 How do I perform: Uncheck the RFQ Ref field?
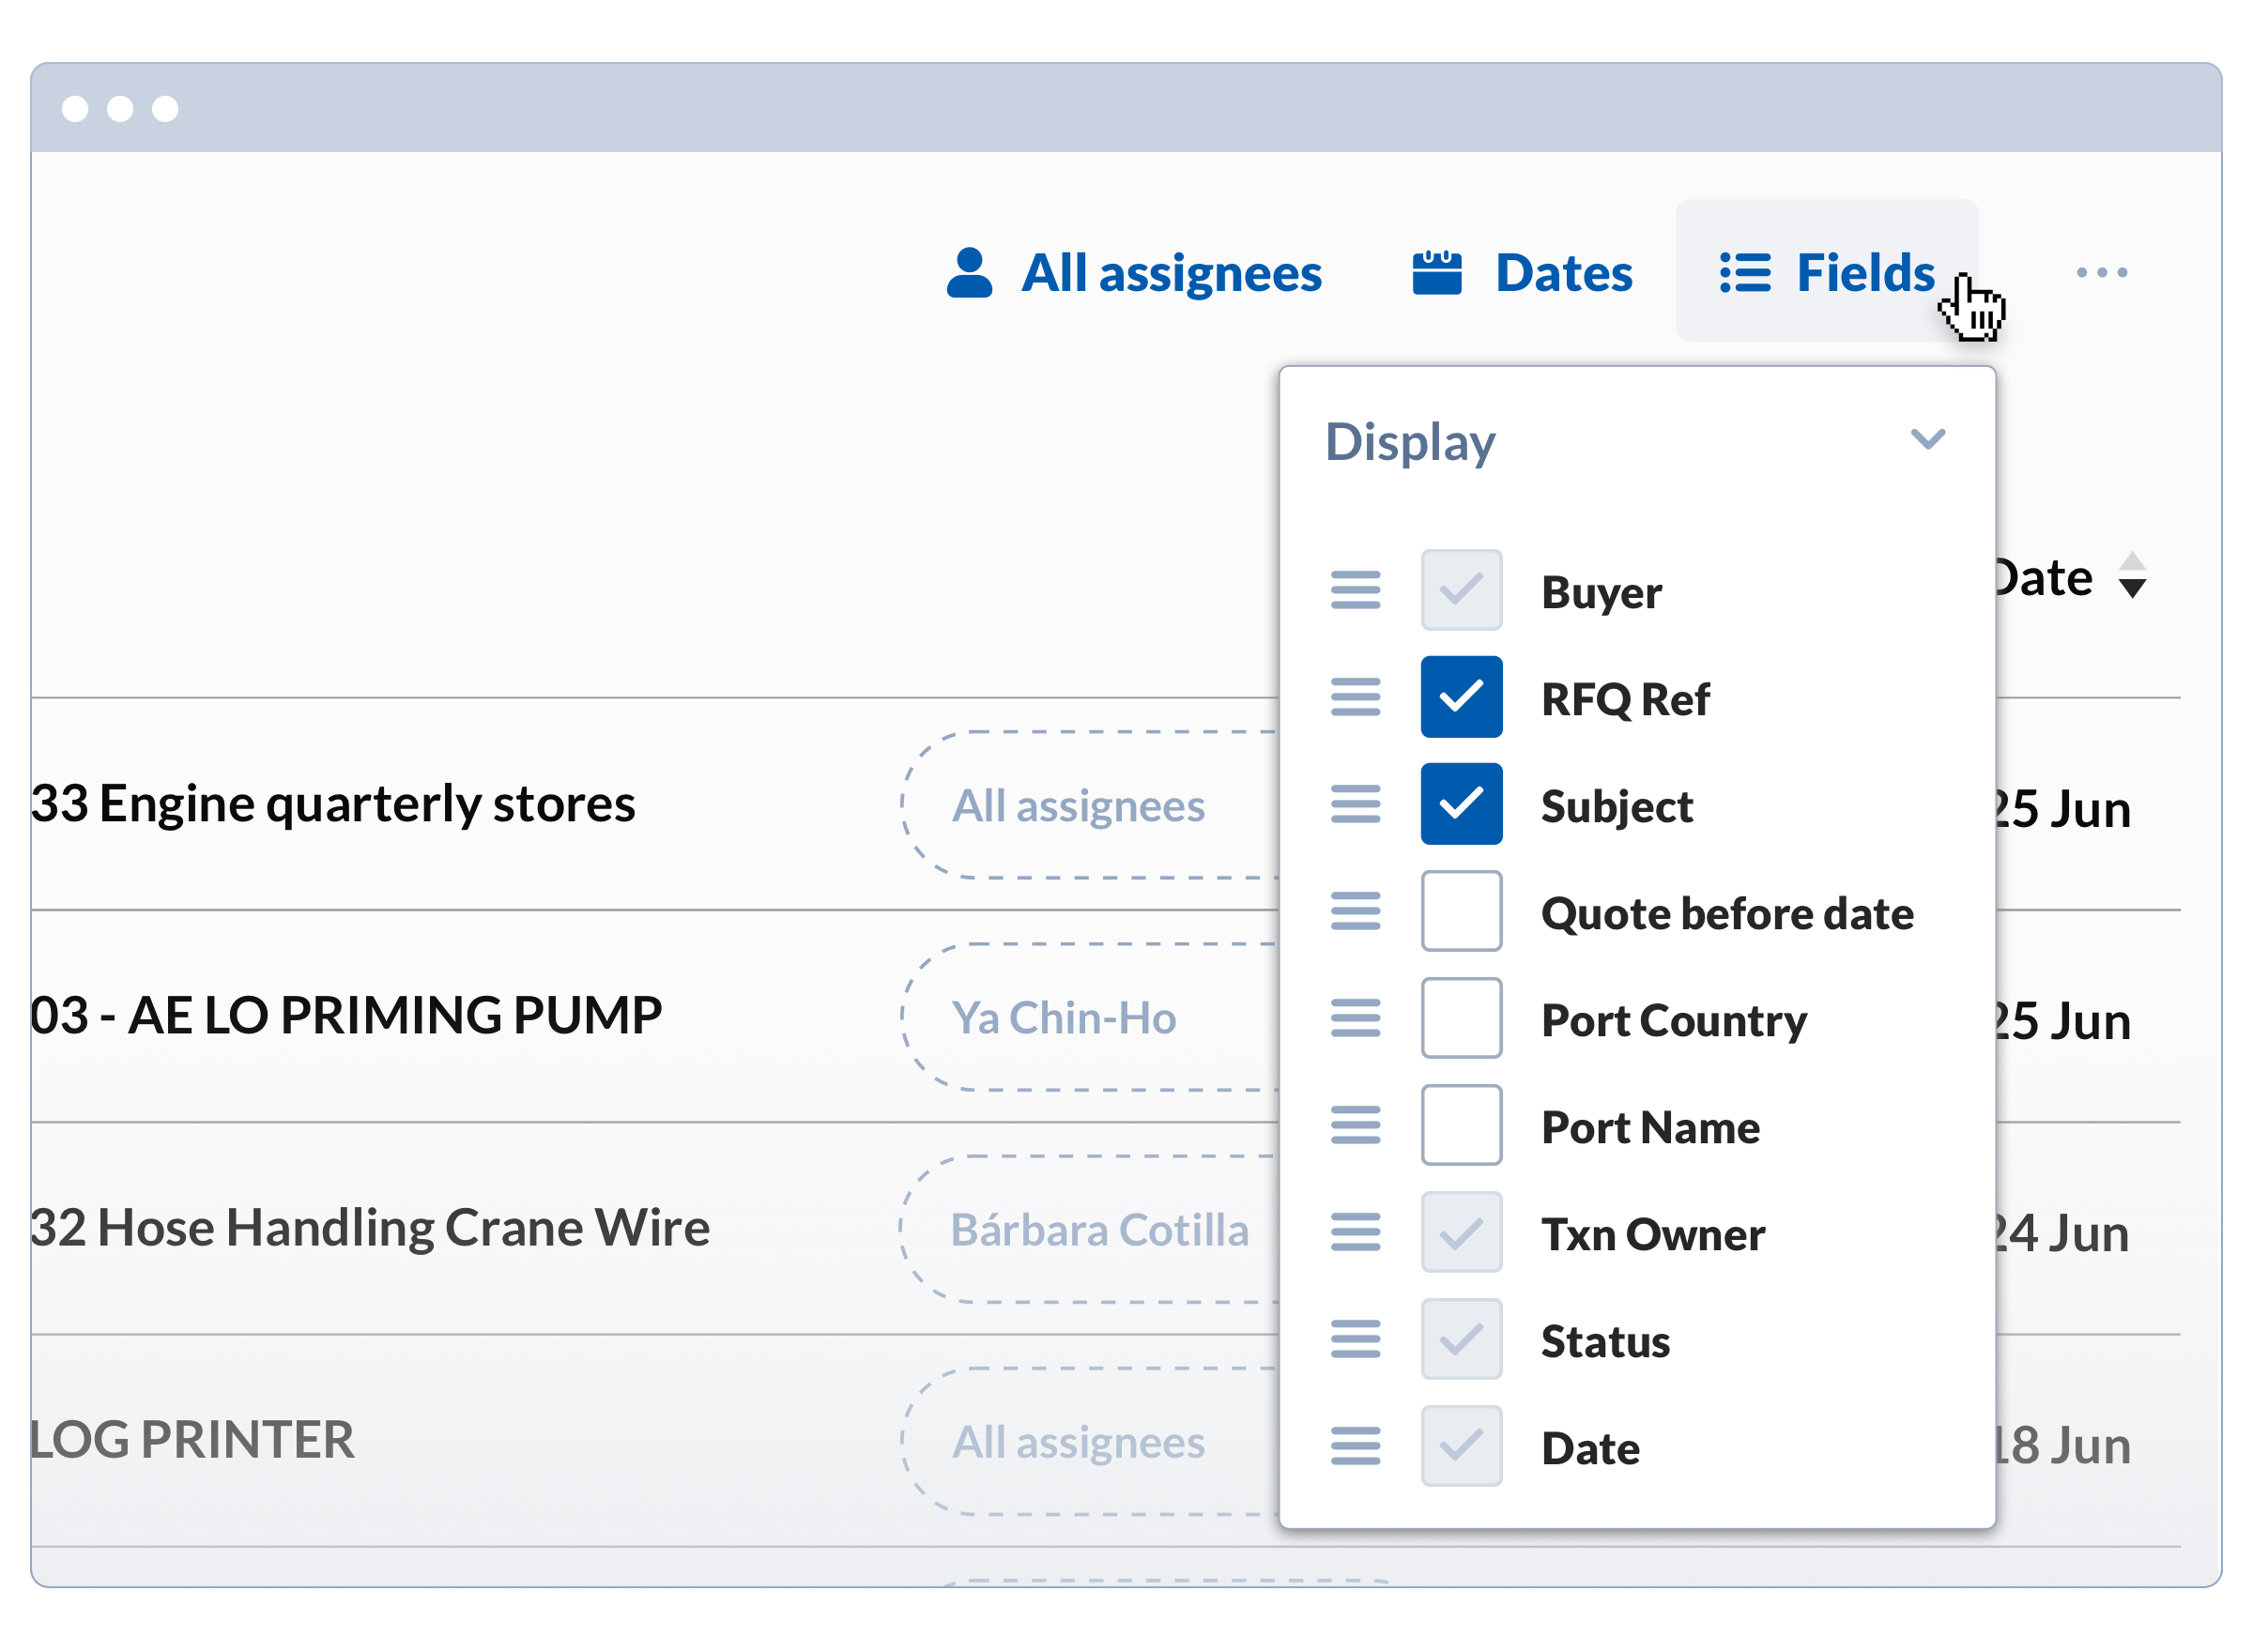click(x=1461, y=697)
